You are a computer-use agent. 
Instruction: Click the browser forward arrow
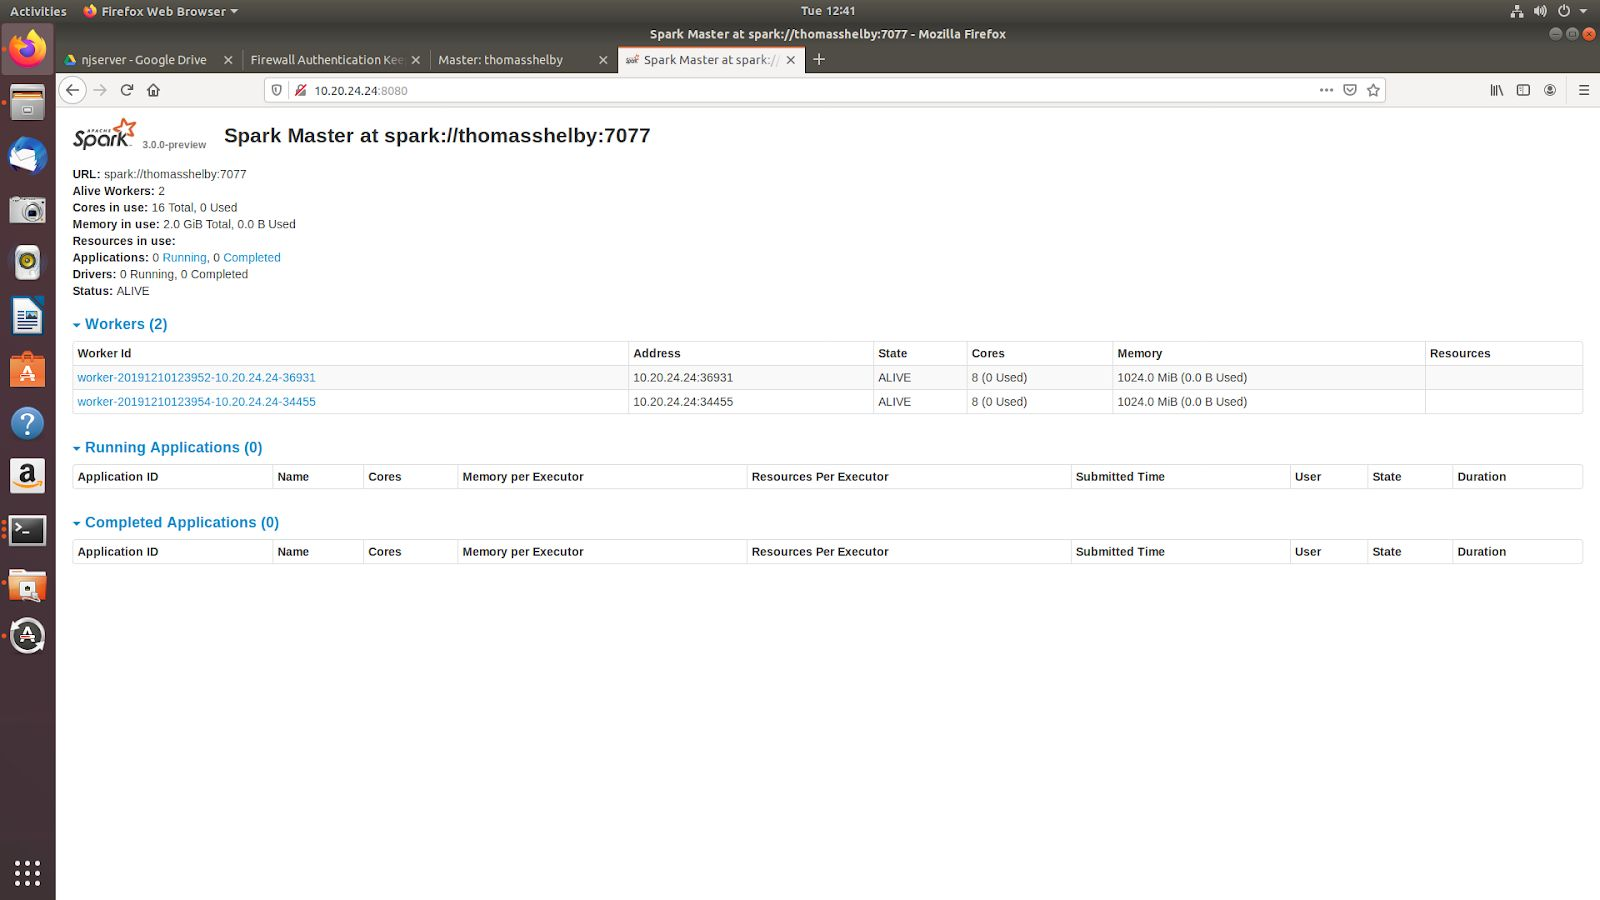pos(100,90)
